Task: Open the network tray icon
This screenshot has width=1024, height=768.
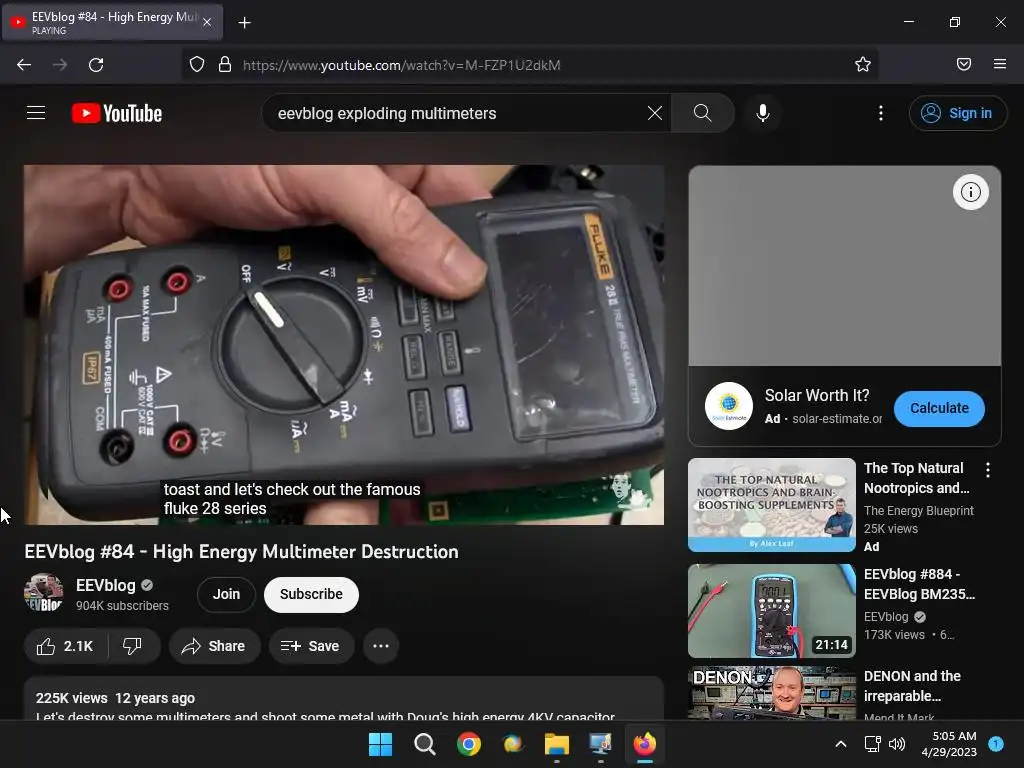Action: click(x=872, y=744)
